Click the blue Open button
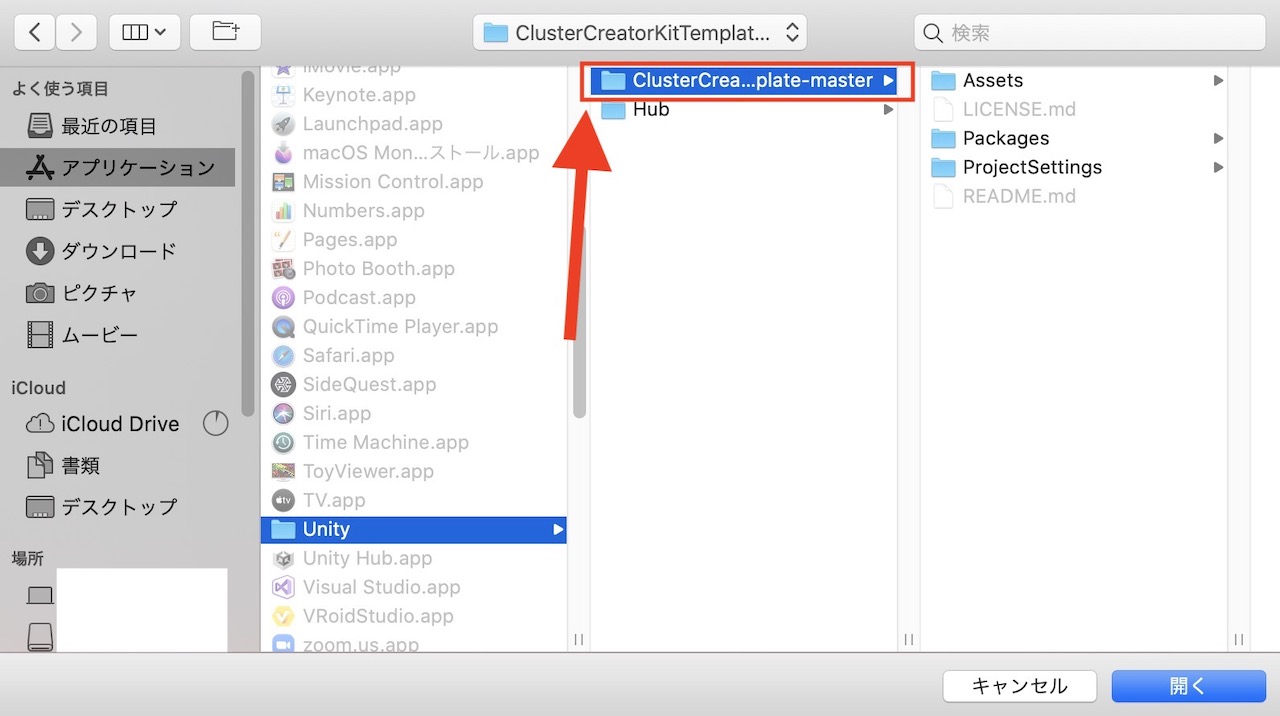Viewport: 1280px width, 716px height. 1188,686
